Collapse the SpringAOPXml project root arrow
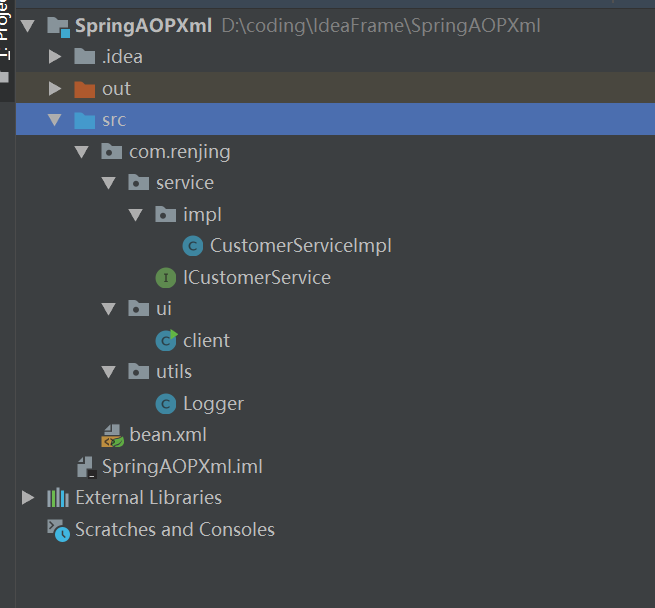 click(28, 26)
